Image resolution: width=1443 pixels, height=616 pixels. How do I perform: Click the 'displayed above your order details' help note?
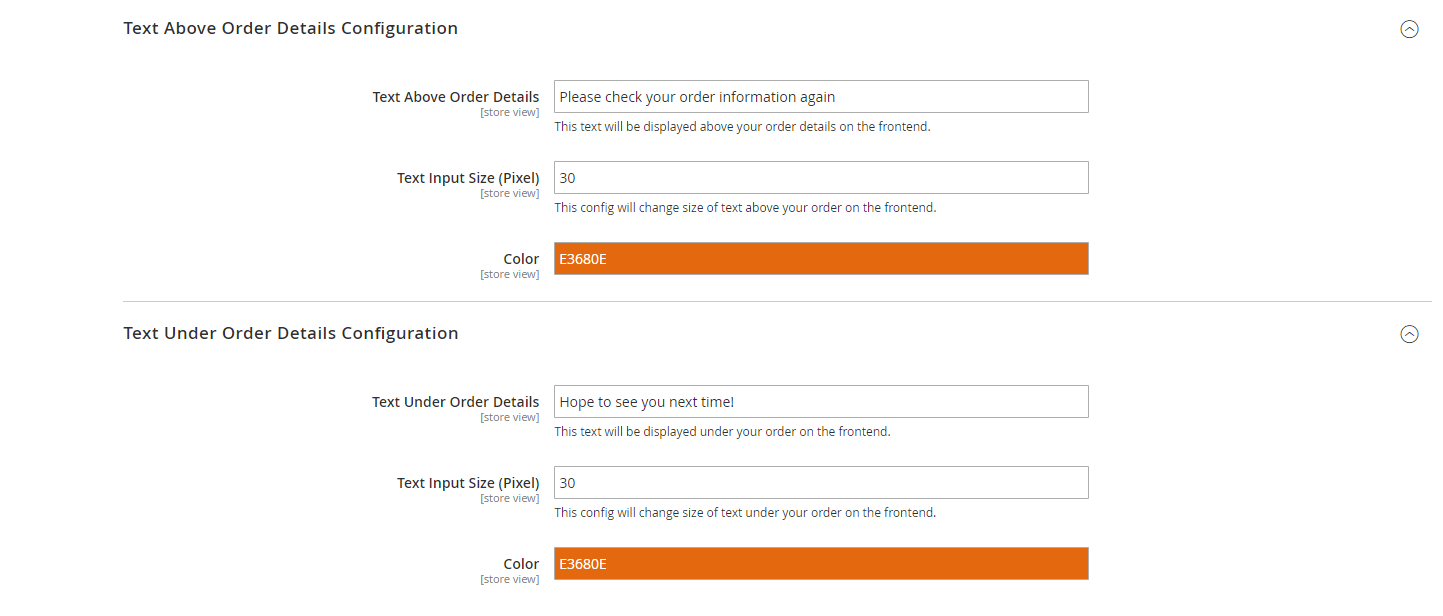click(x=742, y=127)
